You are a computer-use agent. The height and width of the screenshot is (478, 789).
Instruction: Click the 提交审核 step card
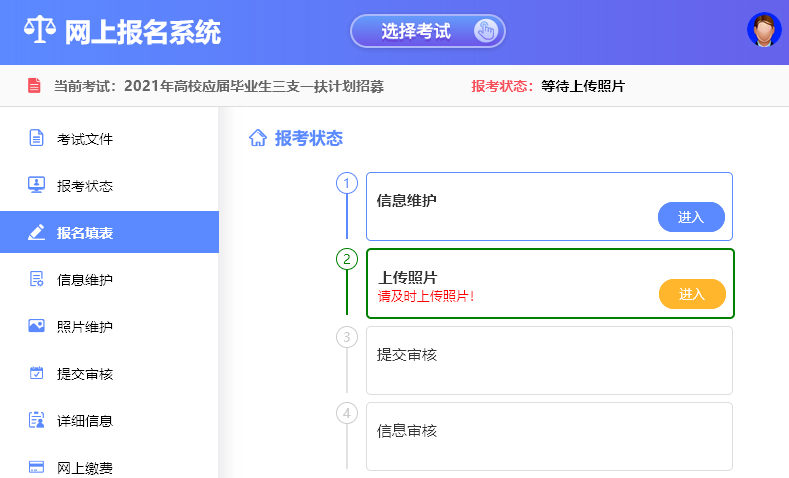549,360
